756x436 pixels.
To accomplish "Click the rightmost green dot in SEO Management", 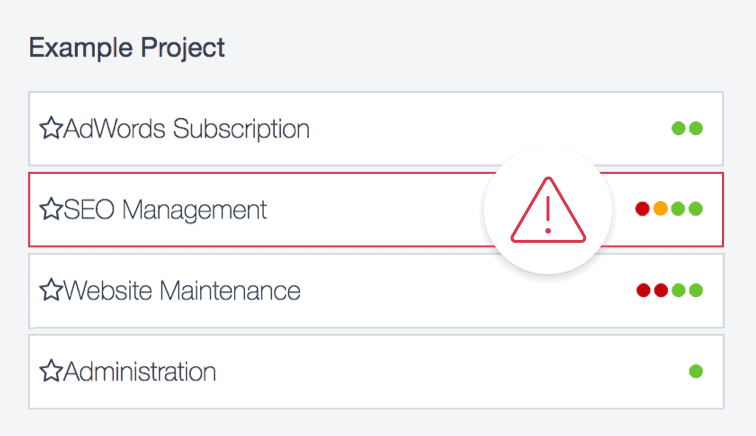I will (696, 209).
